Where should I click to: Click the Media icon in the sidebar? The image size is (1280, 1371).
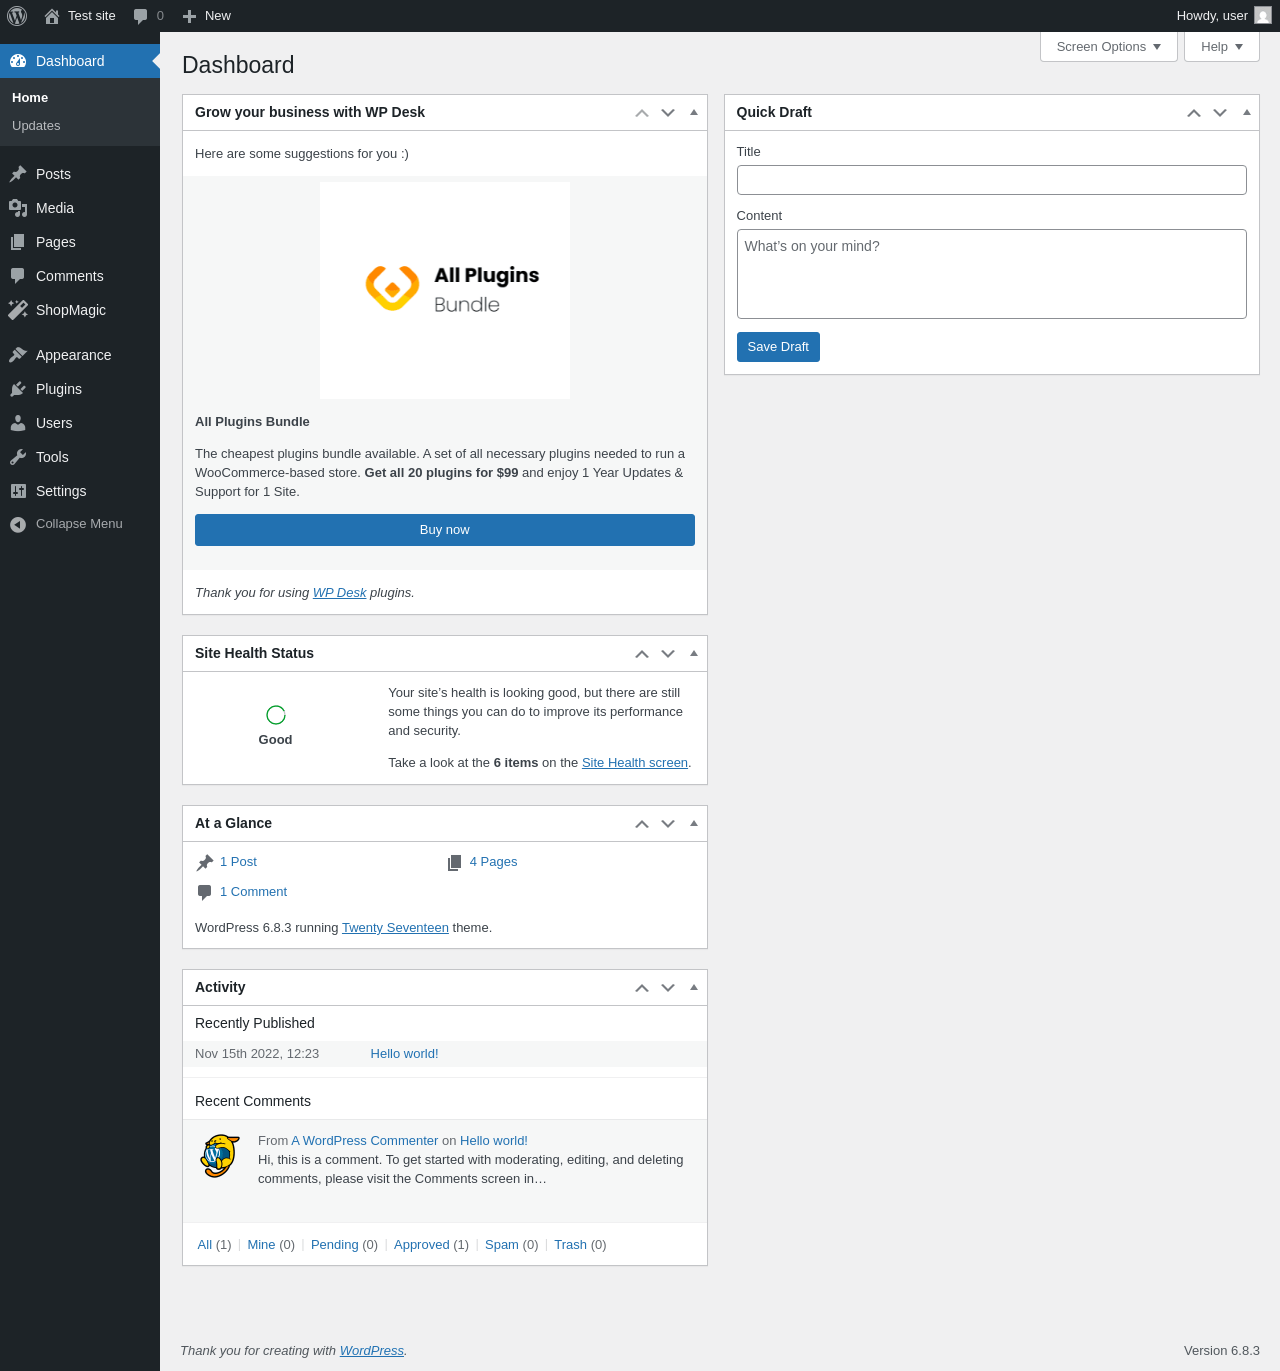[18, 208]
